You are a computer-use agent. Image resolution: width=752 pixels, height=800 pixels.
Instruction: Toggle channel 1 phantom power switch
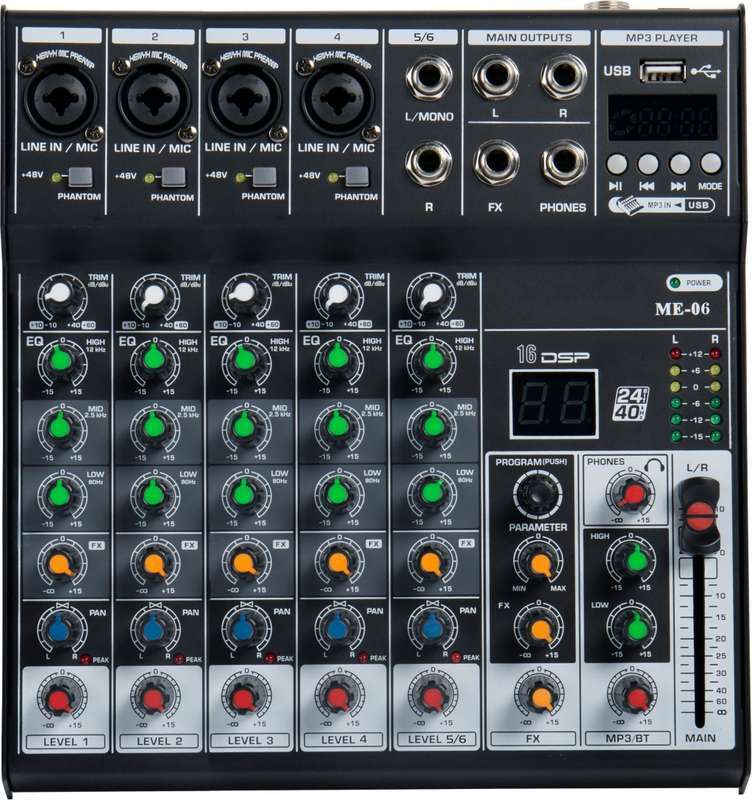pyautogui.click(x=81, y=178)
